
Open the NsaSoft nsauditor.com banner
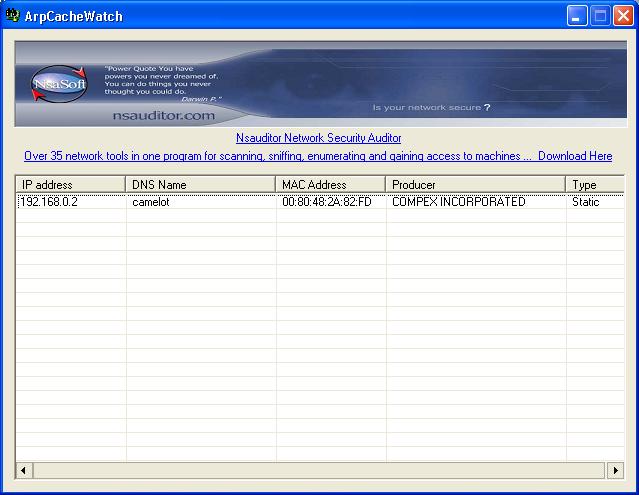coord(321,84)
